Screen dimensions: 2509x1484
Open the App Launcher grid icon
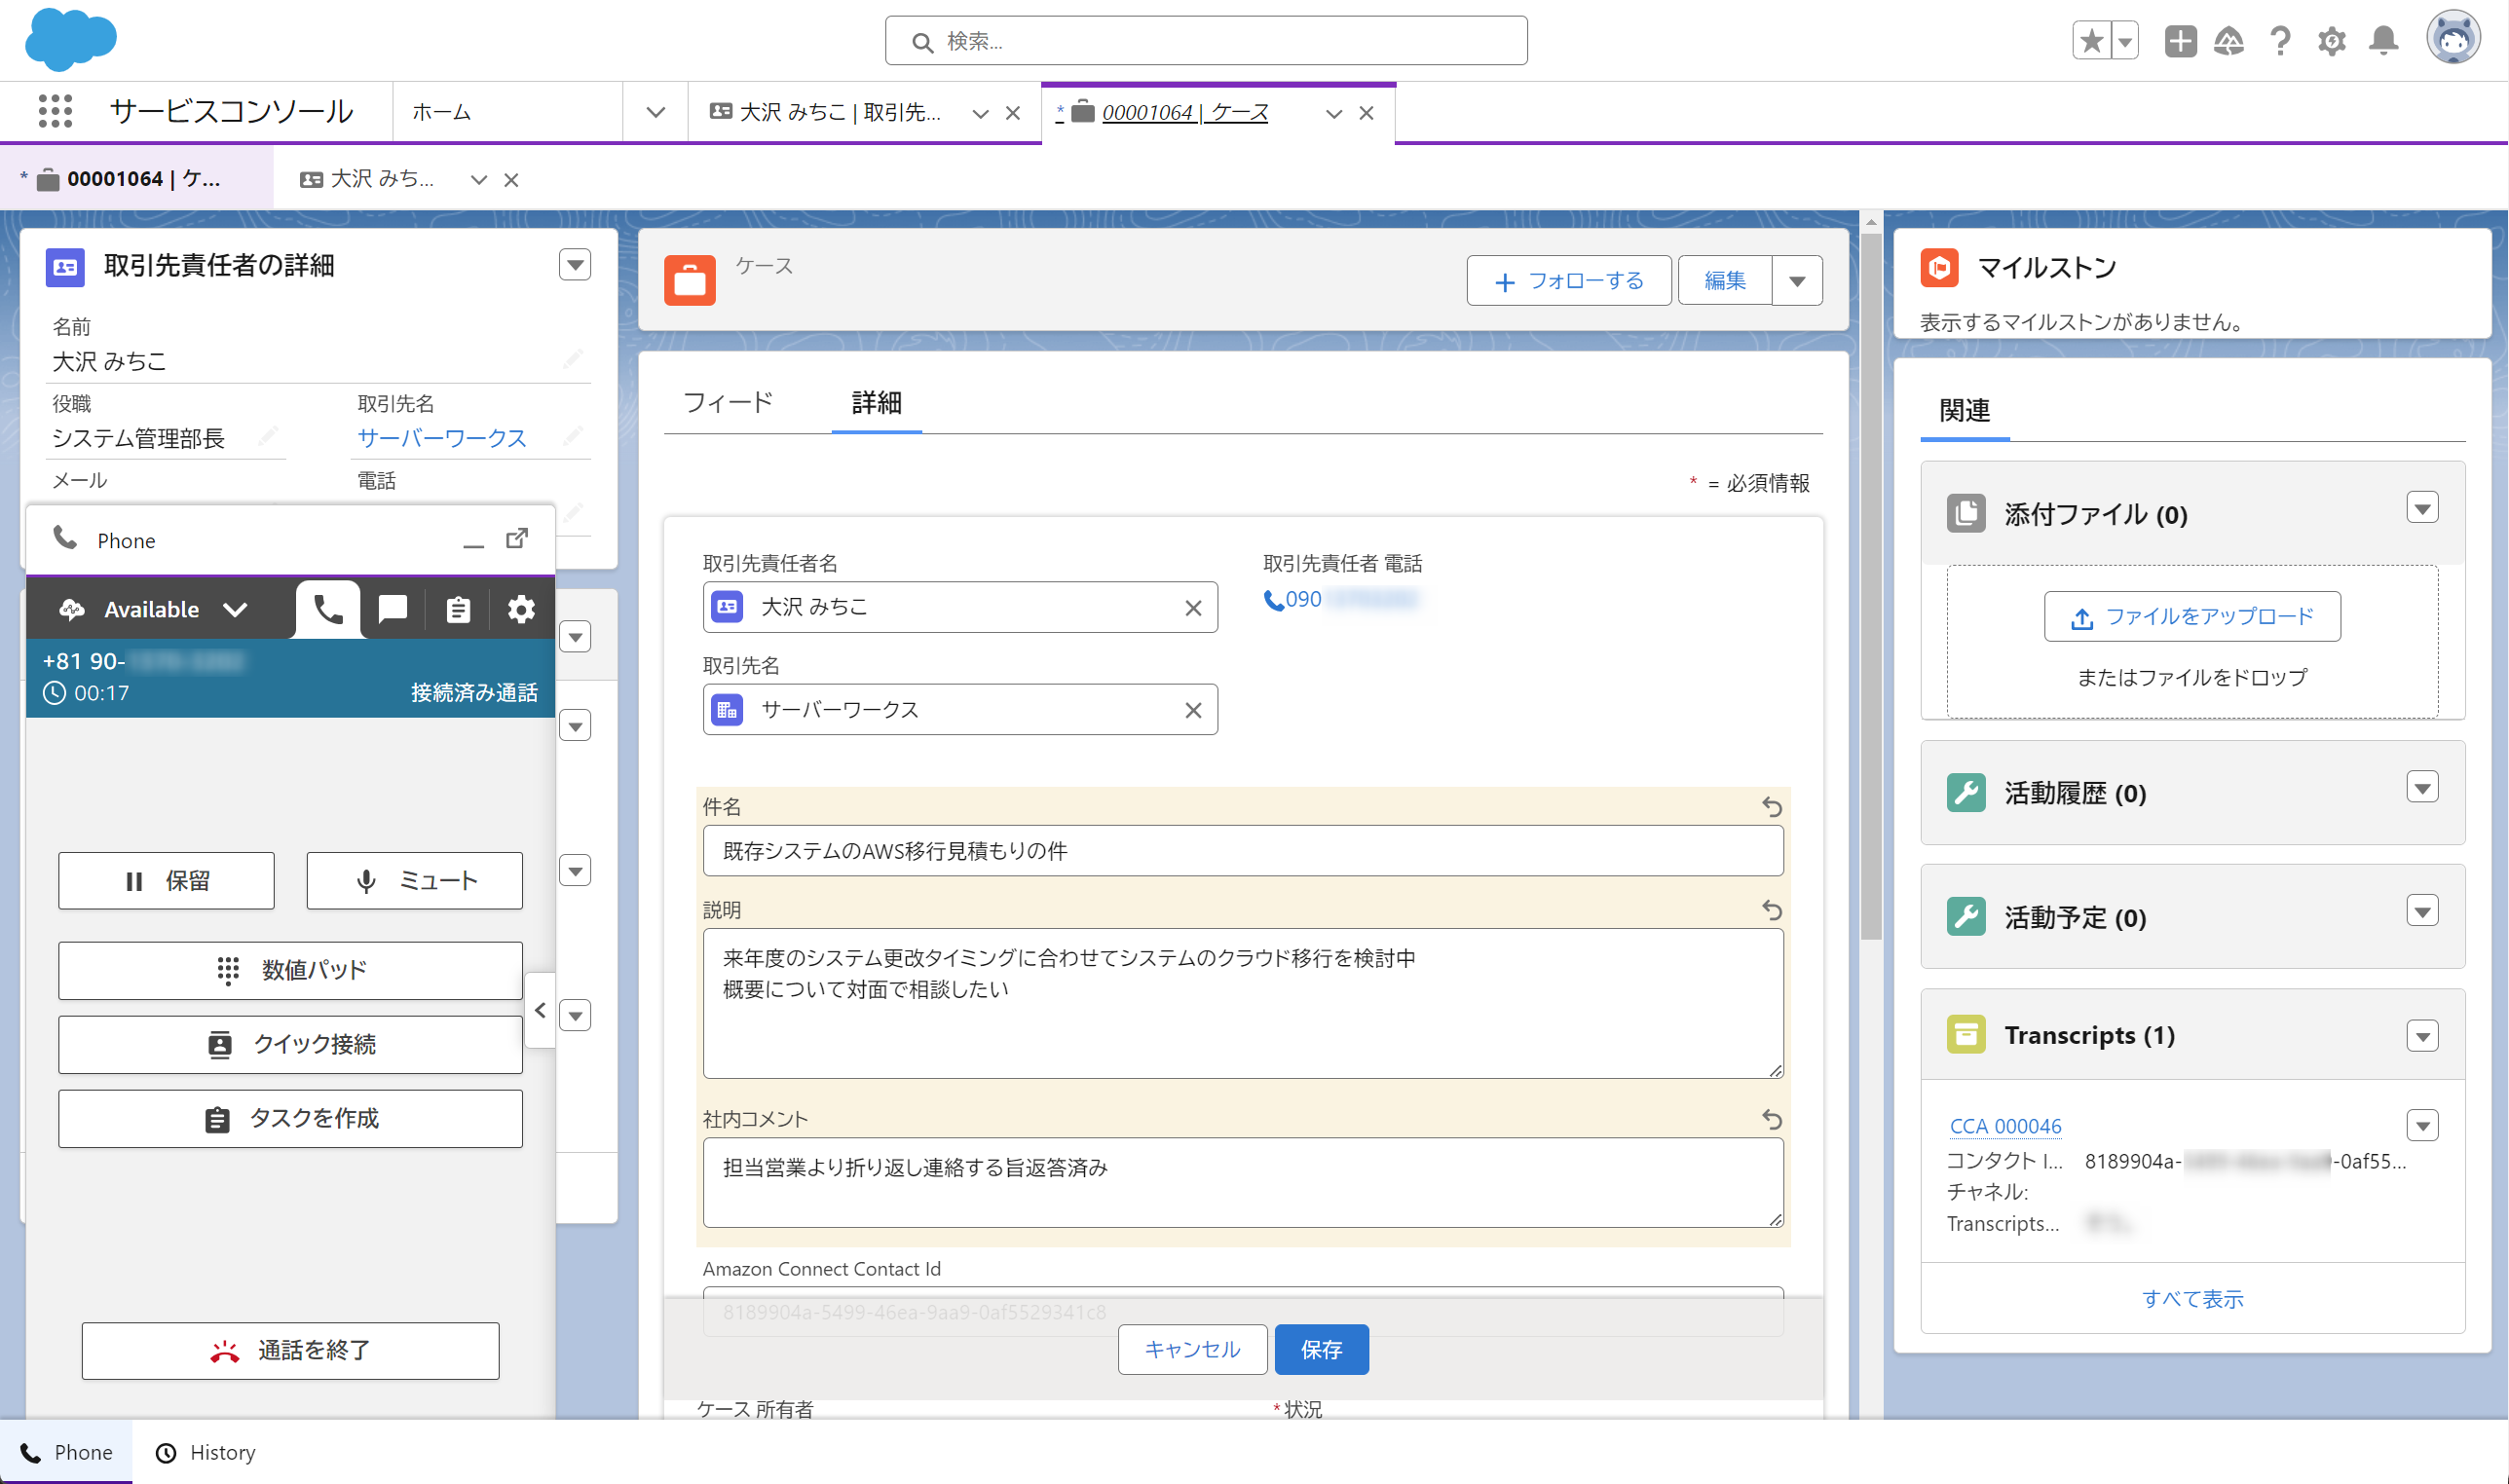[x=55, y=111]
